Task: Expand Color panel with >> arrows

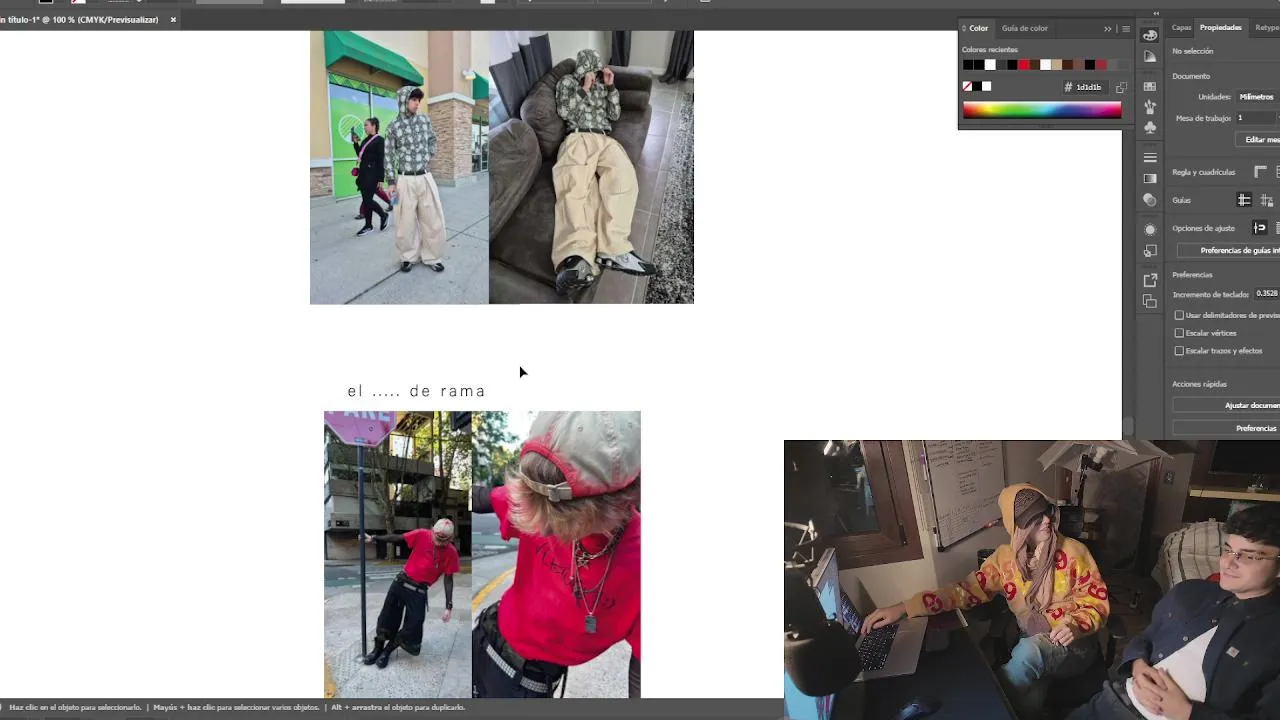Action: 1107,29
